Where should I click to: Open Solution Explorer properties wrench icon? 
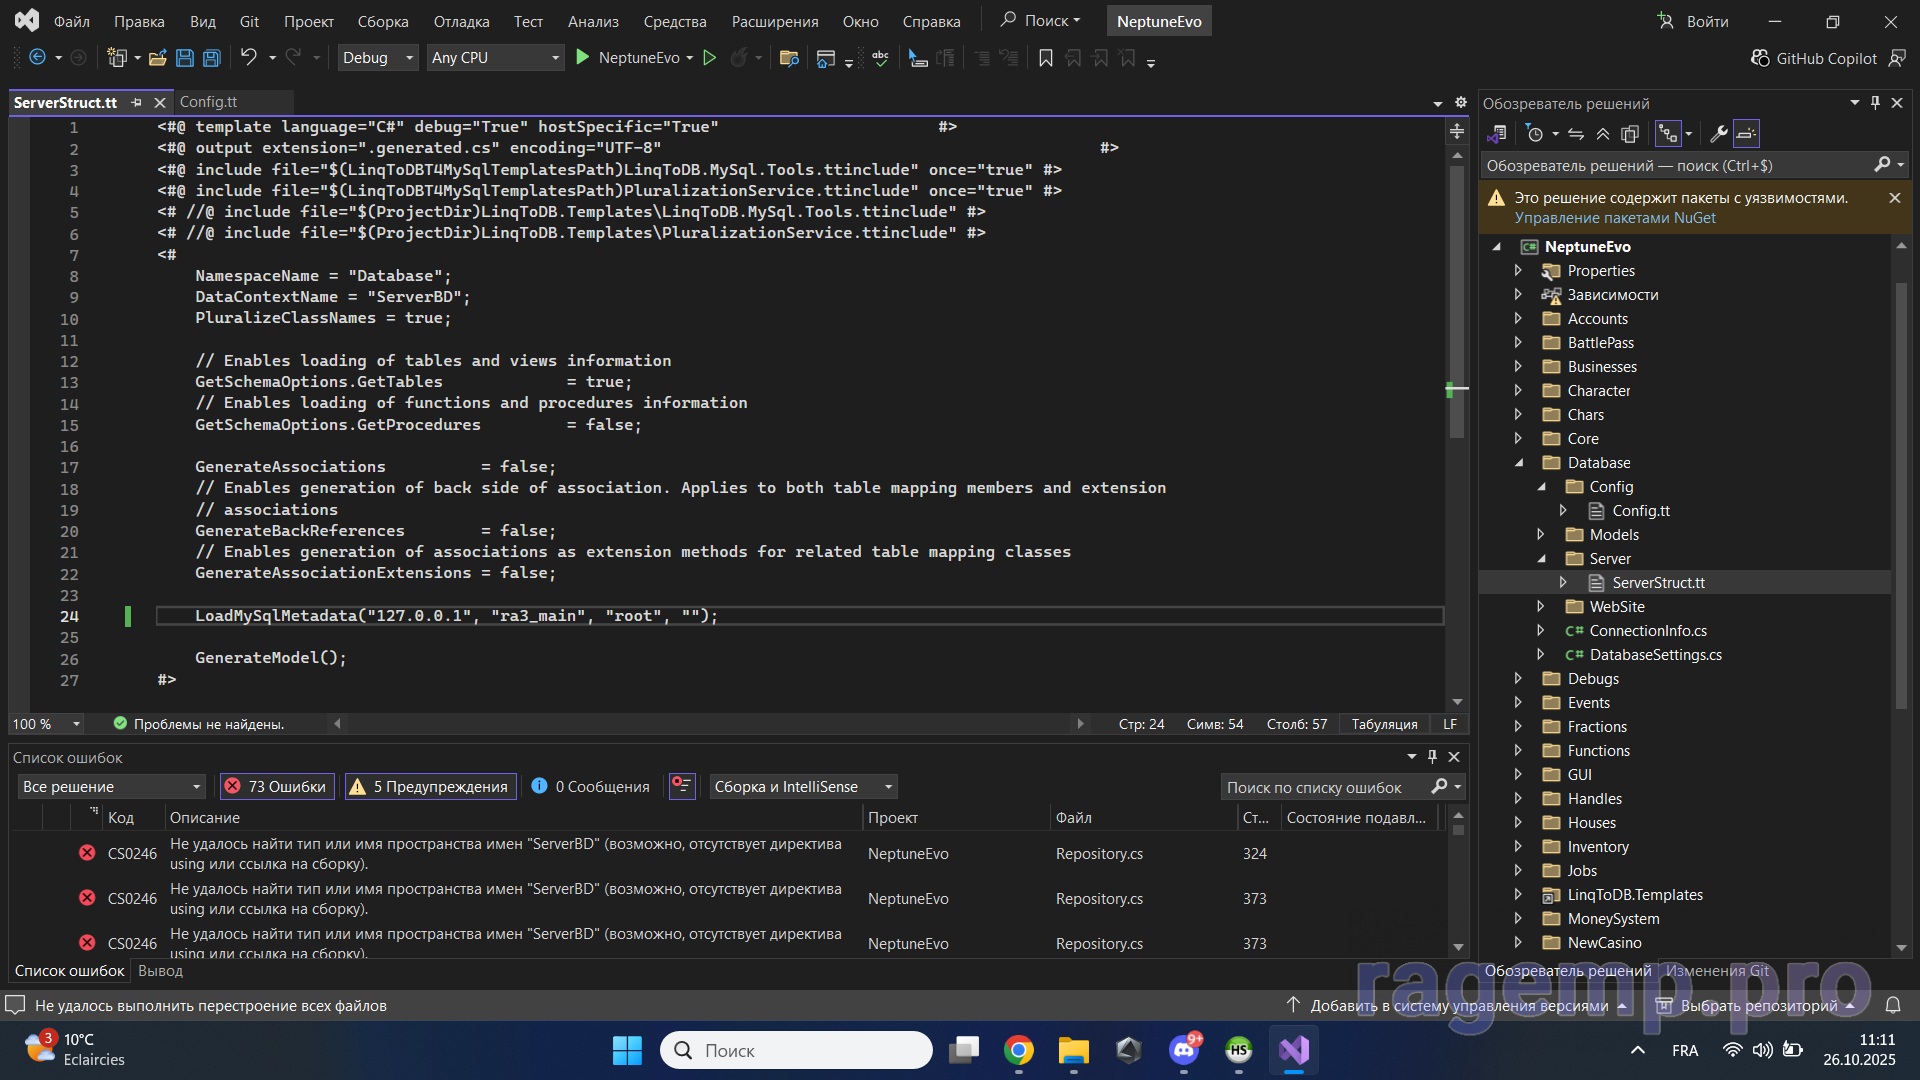[x=1719, y=134]
